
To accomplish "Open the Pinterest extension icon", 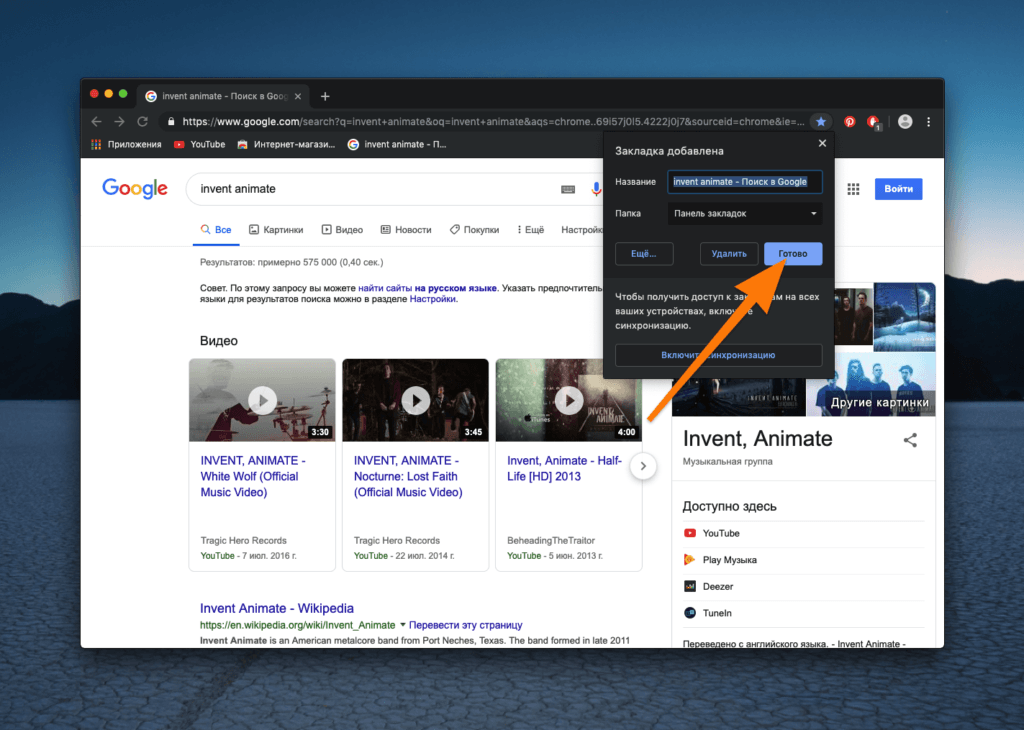I will (849, 121).
